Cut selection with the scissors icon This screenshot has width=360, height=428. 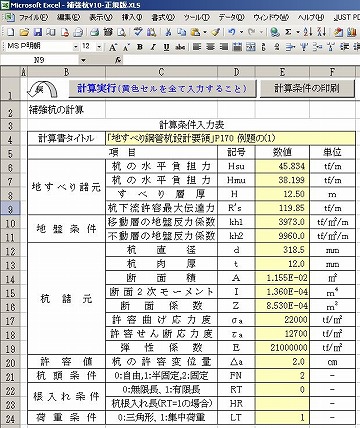(x=168, y=32)
